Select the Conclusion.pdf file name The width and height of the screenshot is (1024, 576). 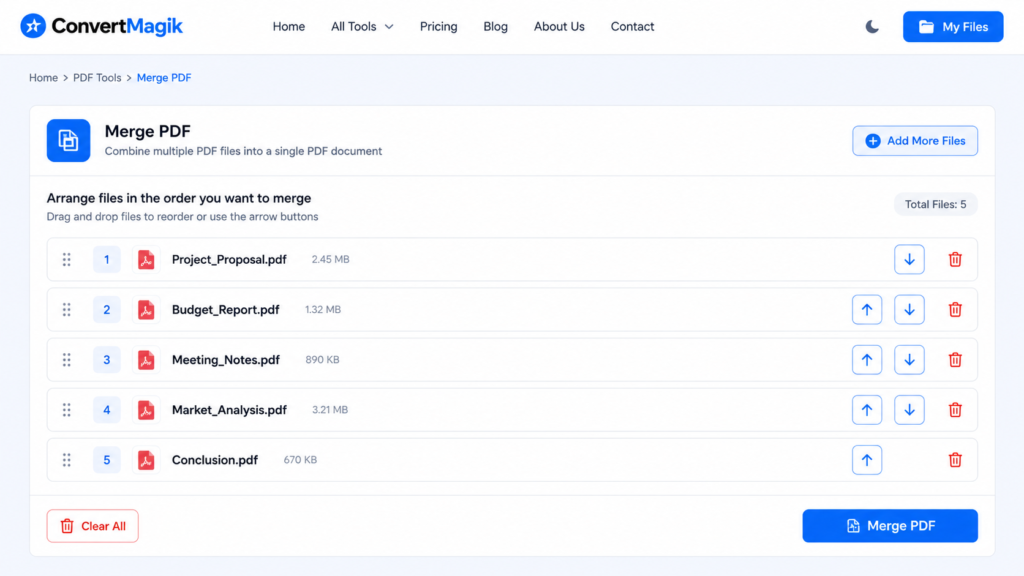pos(215,460)
